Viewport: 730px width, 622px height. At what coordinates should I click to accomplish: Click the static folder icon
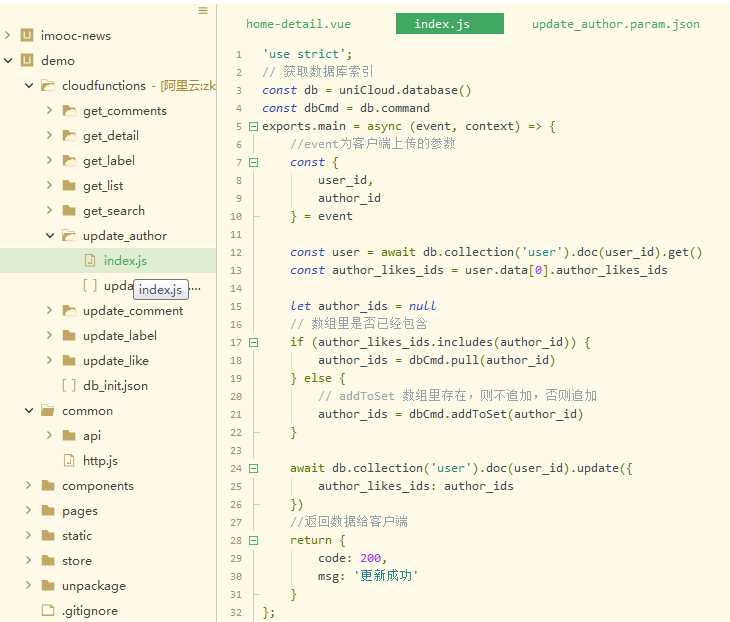click(x=48, y=535)
